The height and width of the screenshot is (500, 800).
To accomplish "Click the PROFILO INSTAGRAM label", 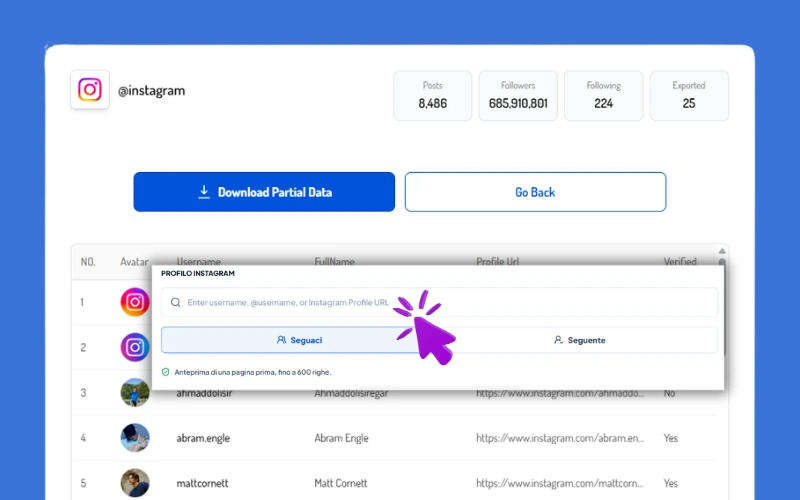I will click(198, 273).
